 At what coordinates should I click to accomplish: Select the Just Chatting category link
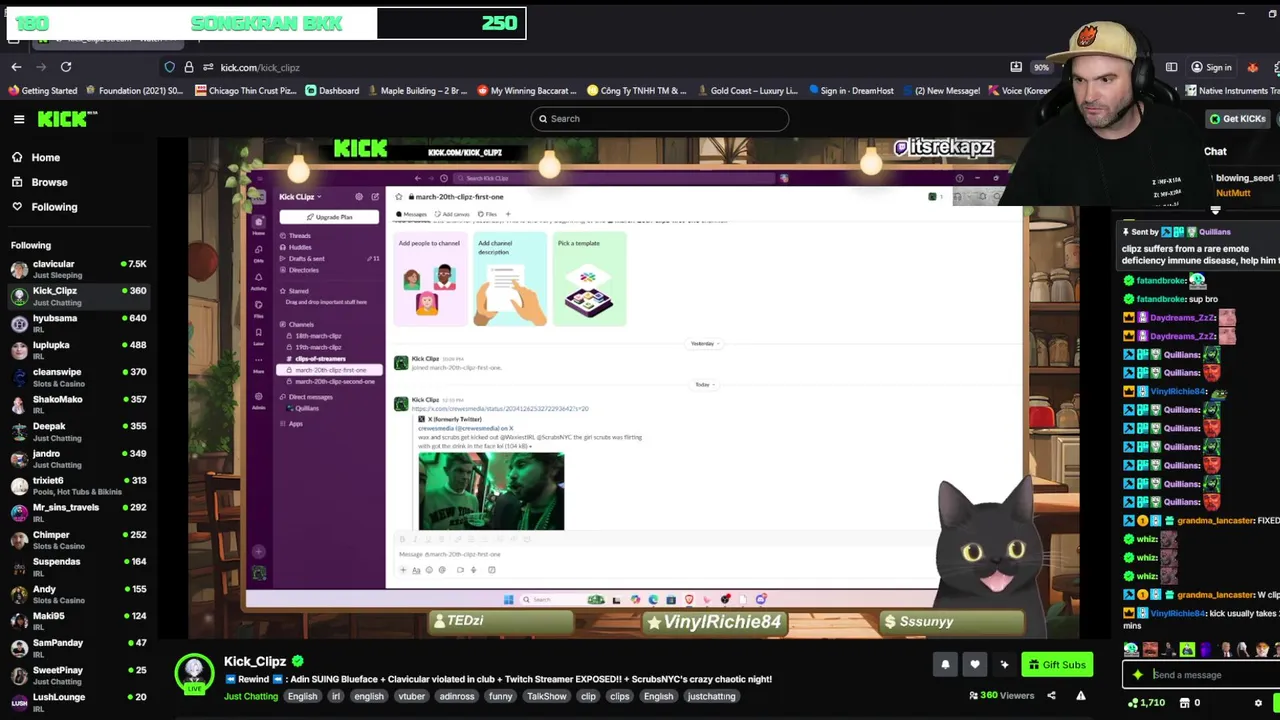(251, 696)
